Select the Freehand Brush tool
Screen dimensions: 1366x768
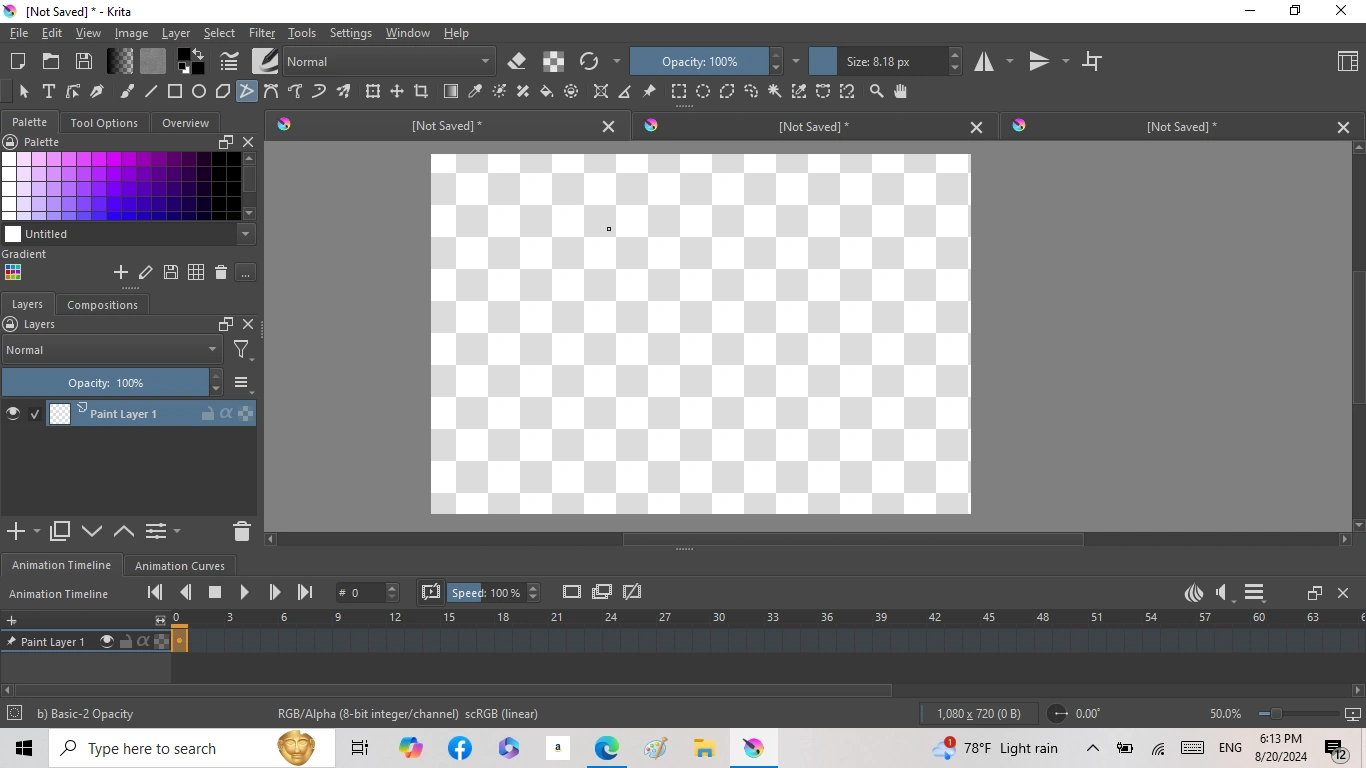[x=126, y=91]
